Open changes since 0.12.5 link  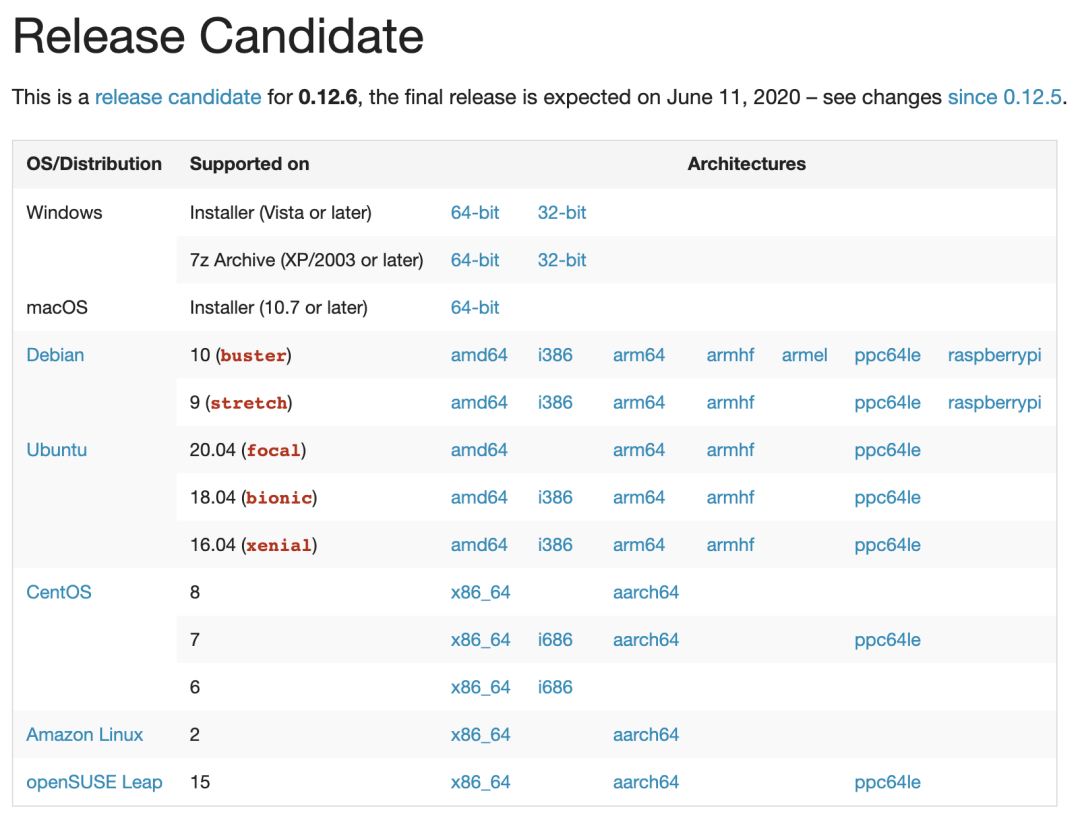click(1004, 97)
